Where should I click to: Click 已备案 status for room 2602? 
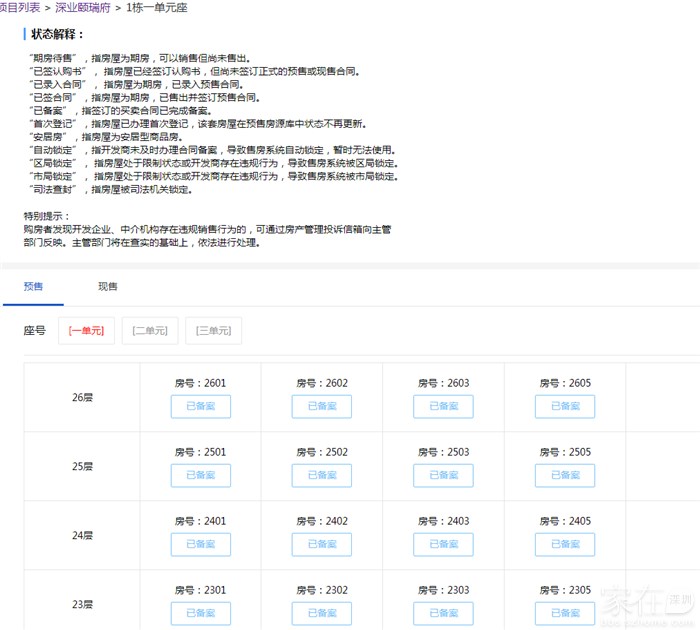[322, 406]
